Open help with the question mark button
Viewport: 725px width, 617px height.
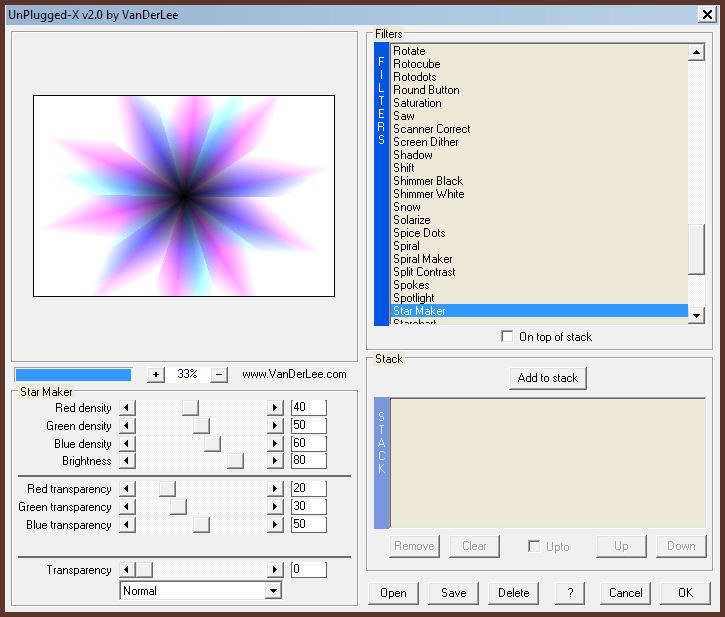pyautogui.click(x=570, y=593)
